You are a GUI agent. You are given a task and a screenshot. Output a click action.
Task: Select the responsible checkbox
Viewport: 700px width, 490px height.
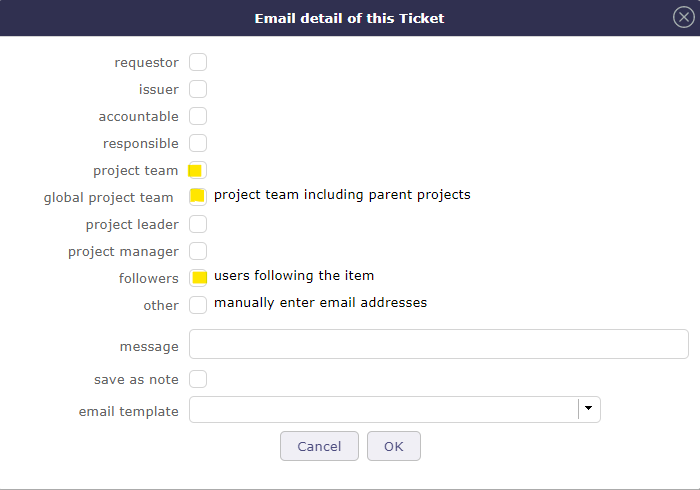point(198,144)
